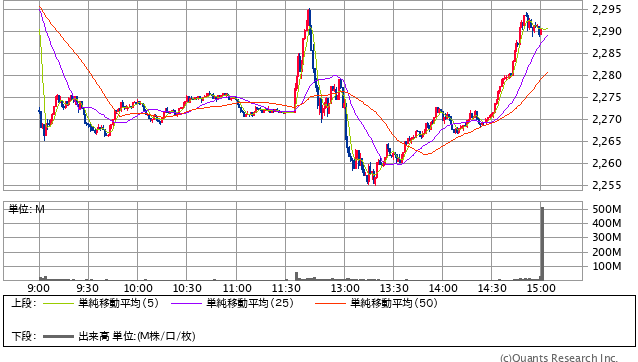Click the 2,260 price axis label
638x362 pixels.
(607, 163)
